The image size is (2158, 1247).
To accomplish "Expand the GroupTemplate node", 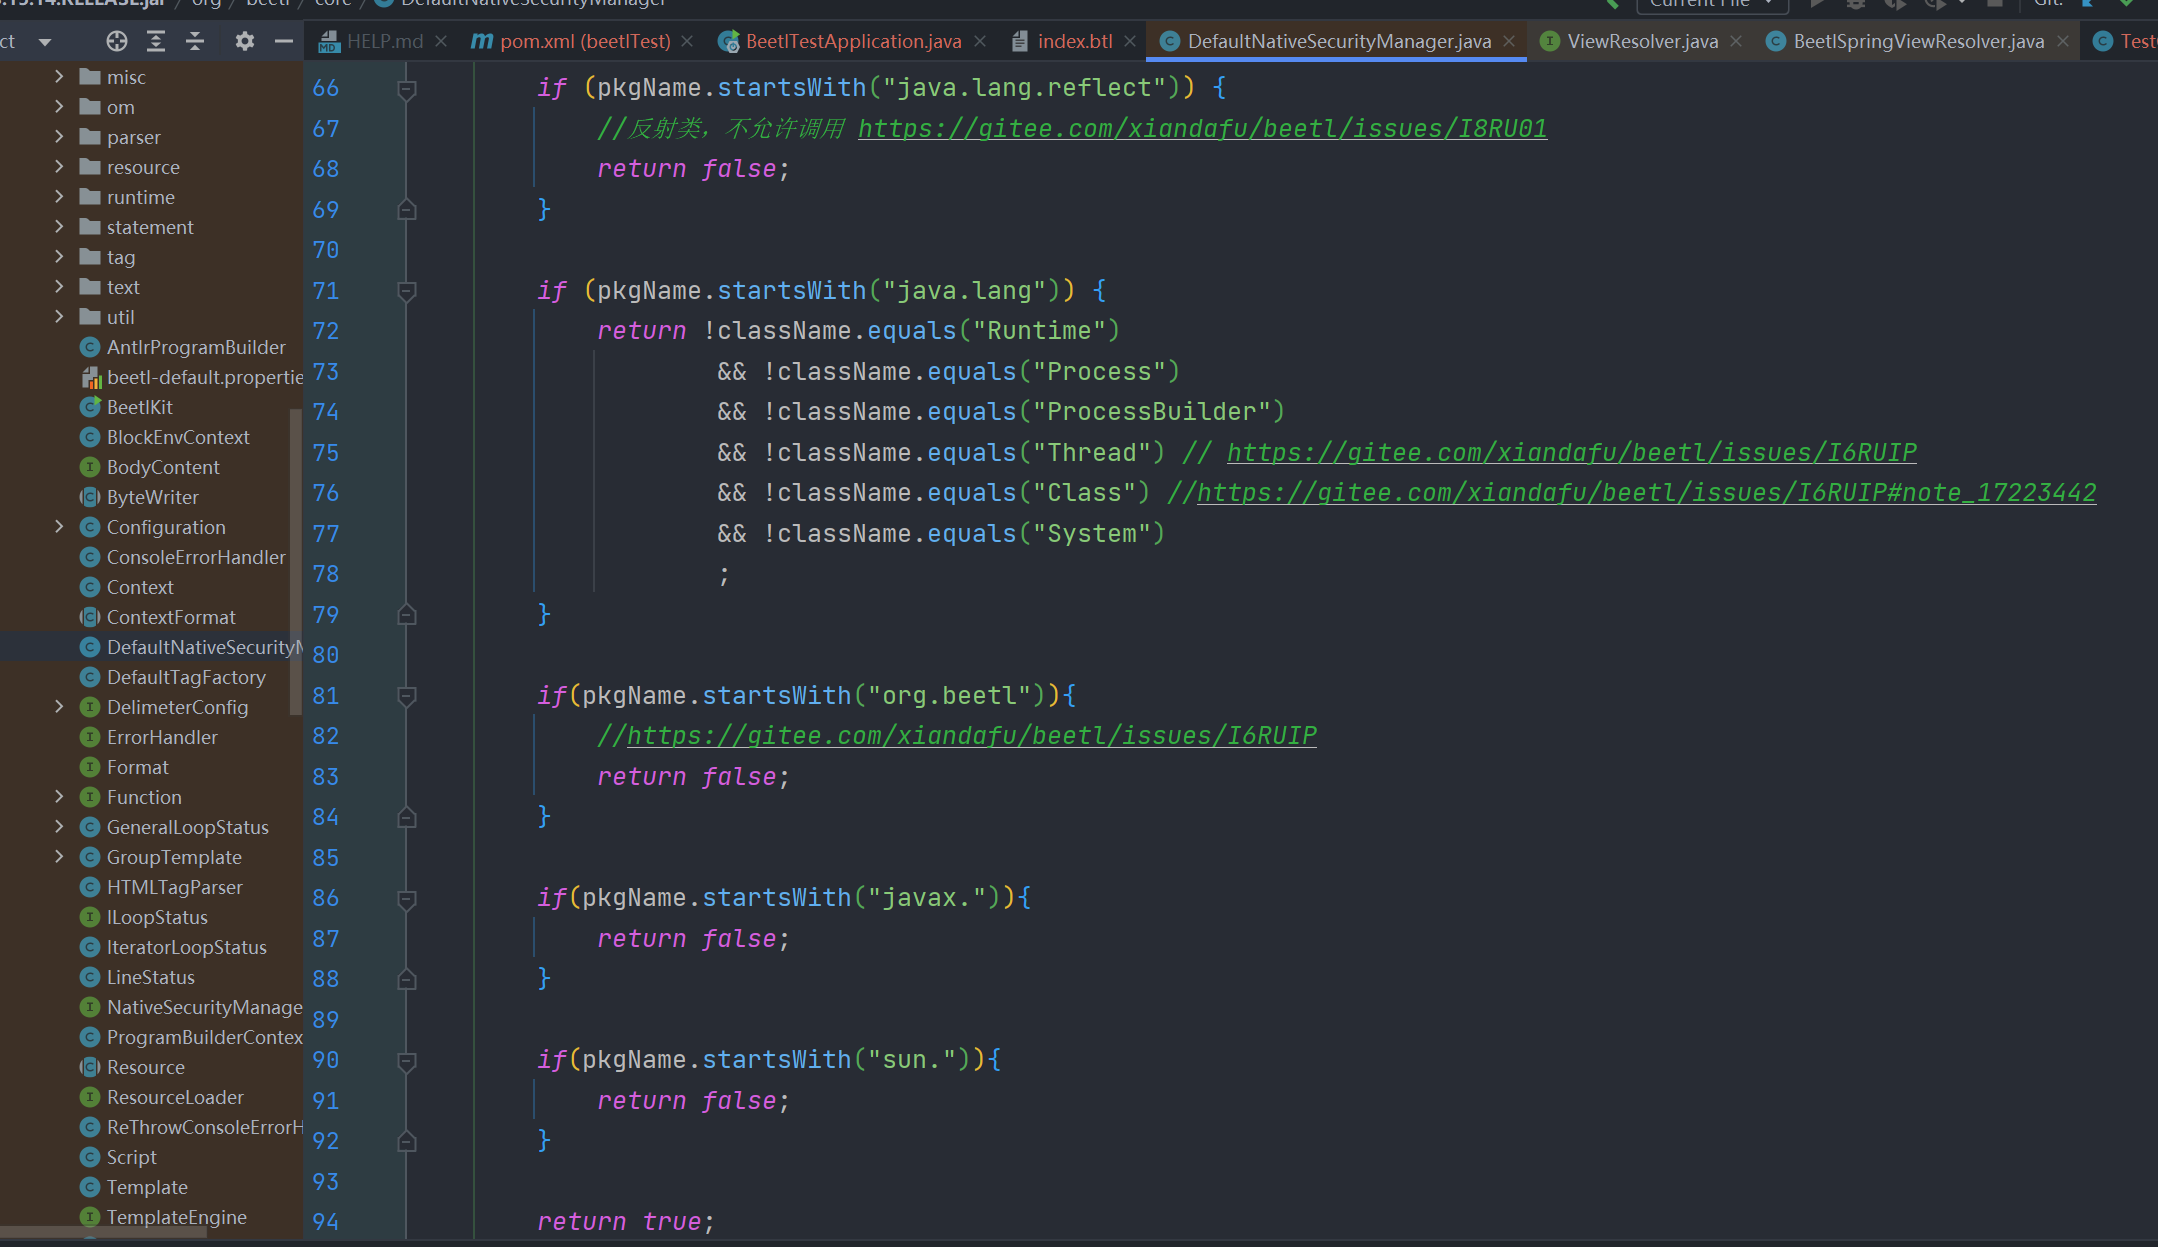I will point(59,857).
